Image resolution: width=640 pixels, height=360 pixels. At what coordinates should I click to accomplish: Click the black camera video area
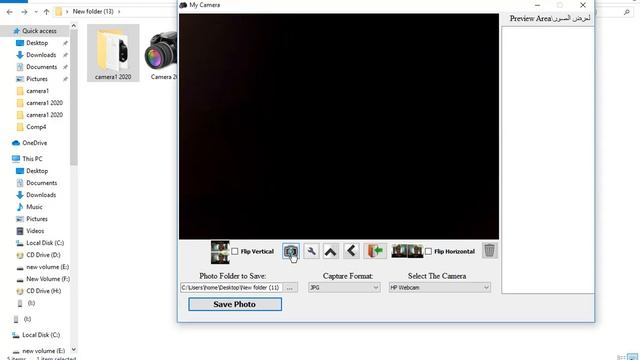339,126
